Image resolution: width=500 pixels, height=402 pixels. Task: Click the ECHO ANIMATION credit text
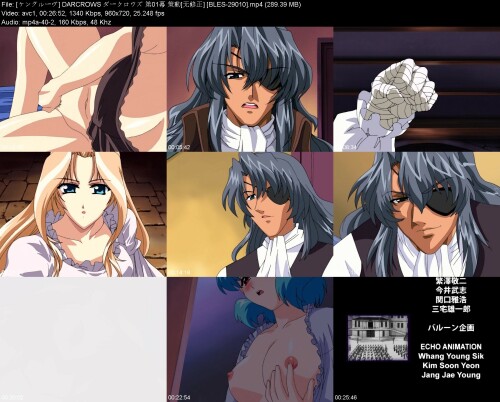pos(451,347)
